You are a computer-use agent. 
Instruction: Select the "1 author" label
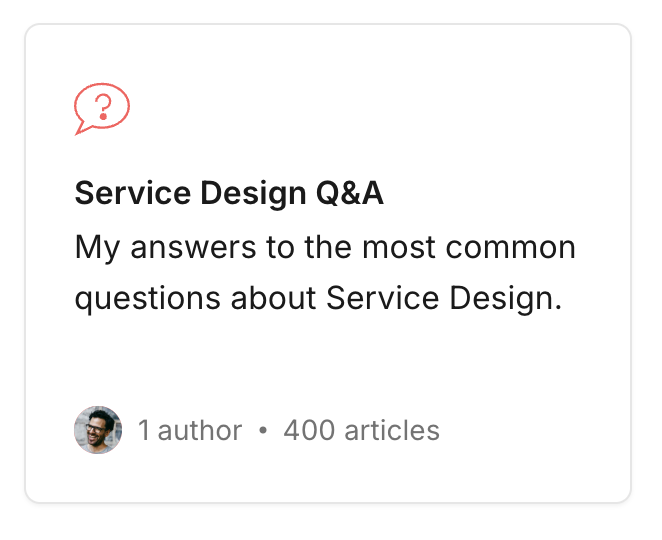coord(190,431)
